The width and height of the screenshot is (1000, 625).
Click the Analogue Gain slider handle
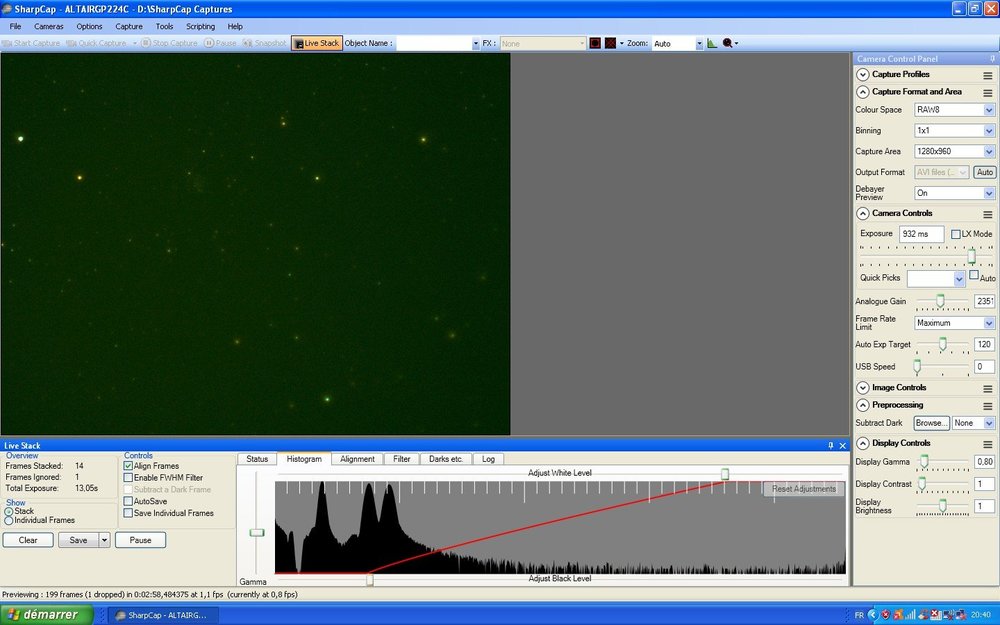[940, 301]
